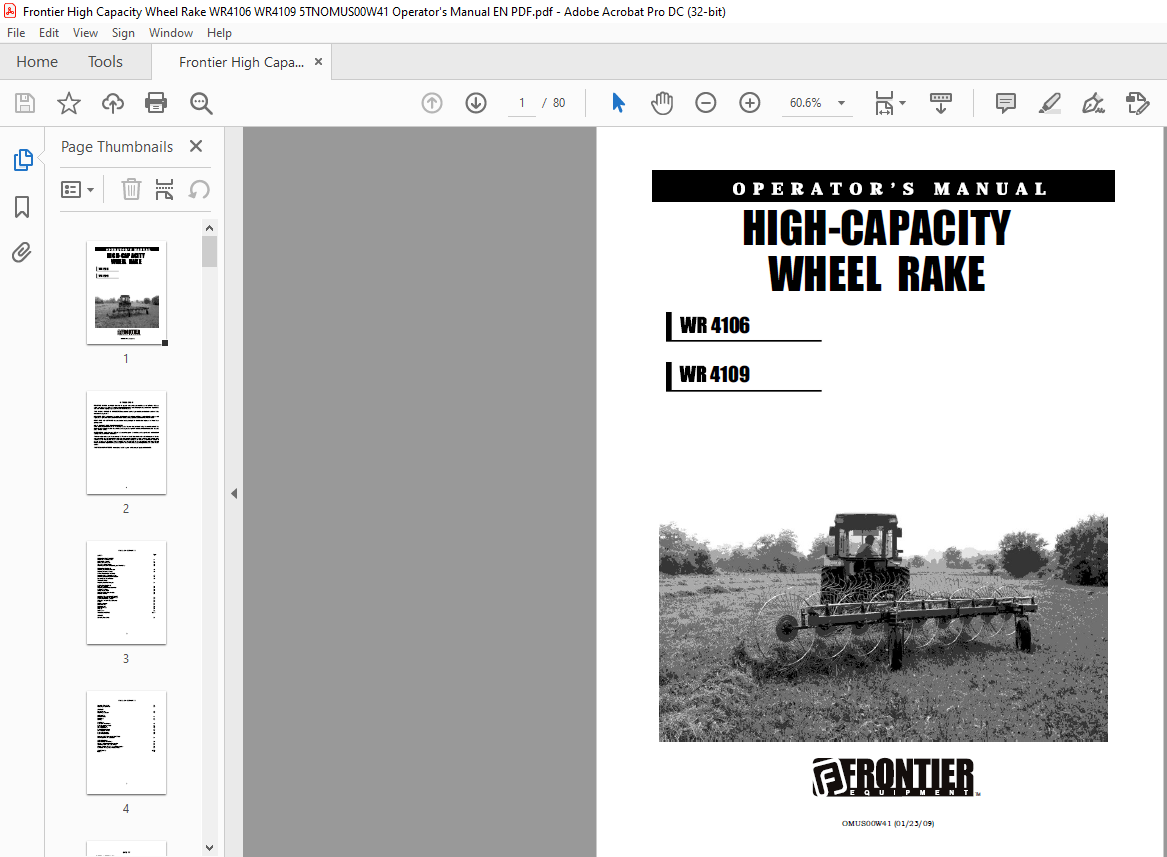Add file to starred favorites

[68, 103]
